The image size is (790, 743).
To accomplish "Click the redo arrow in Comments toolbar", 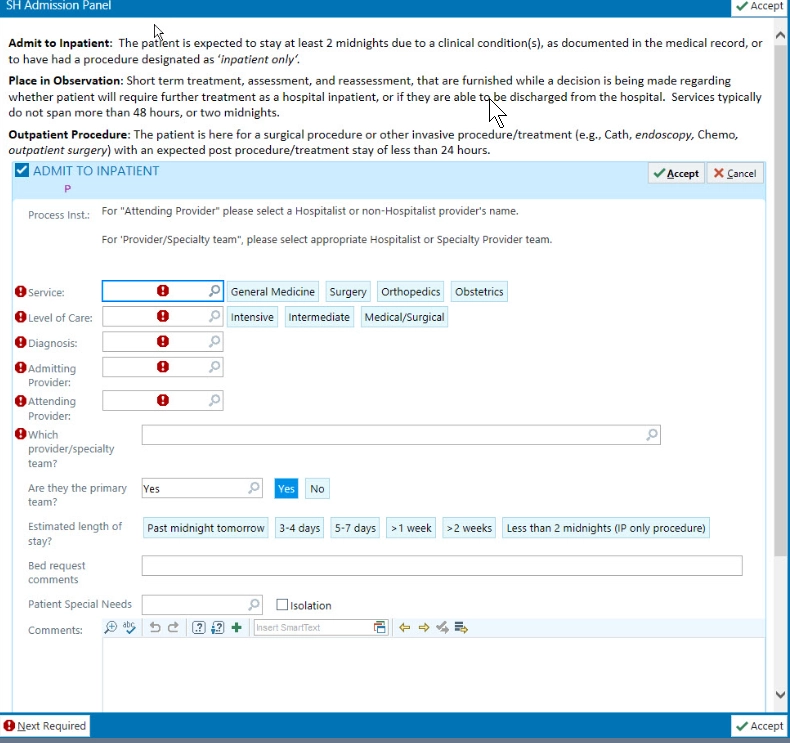I will tap(173, 628).
